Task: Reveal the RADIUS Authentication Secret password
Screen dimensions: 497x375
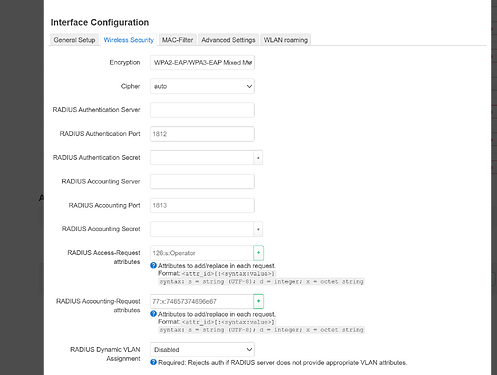Action: coord(258,158)
